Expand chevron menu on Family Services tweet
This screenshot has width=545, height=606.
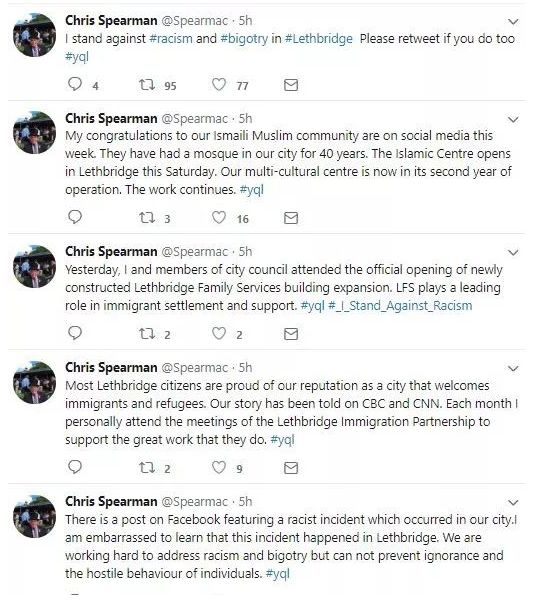point(513,253)
